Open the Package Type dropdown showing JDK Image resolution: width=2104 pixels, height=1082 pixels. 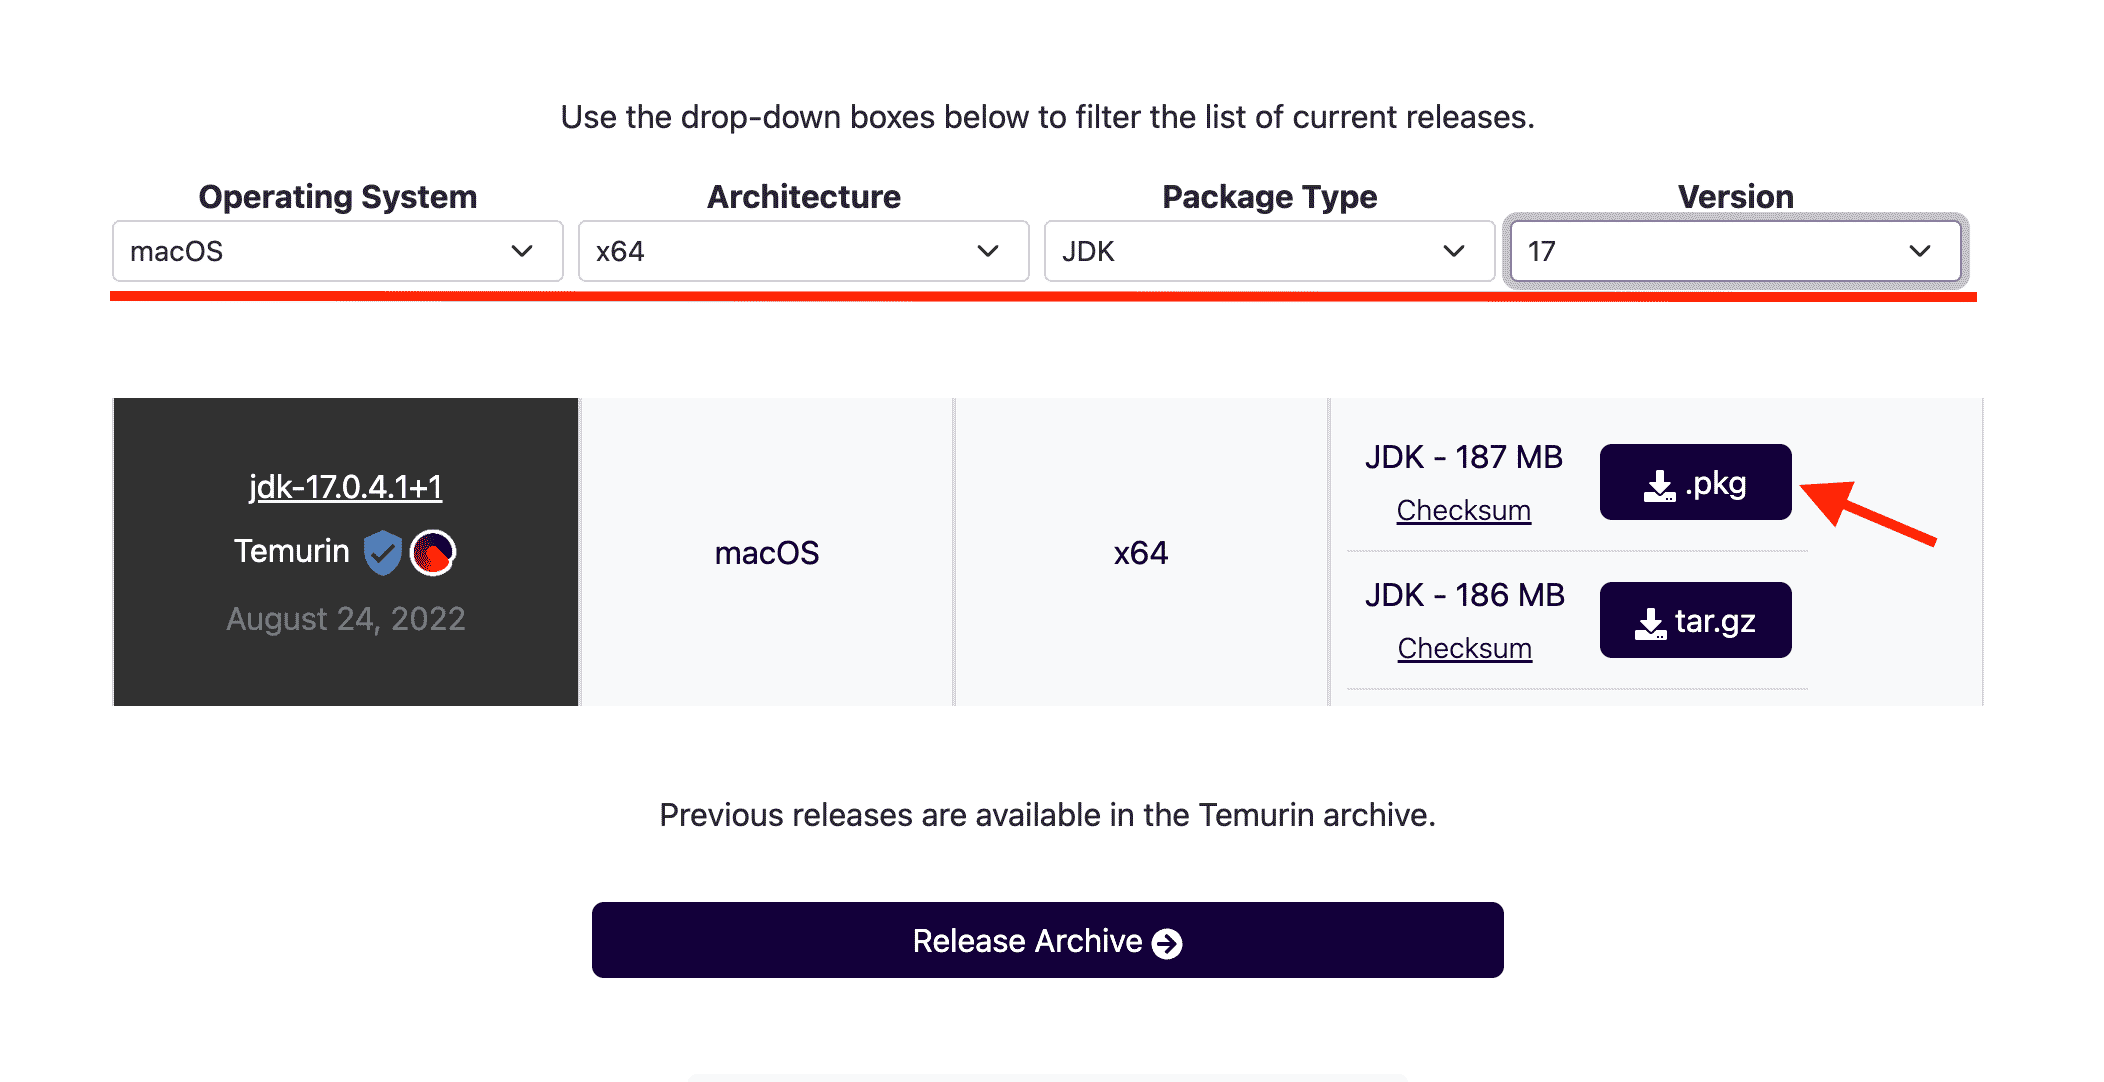[1268, 251]
